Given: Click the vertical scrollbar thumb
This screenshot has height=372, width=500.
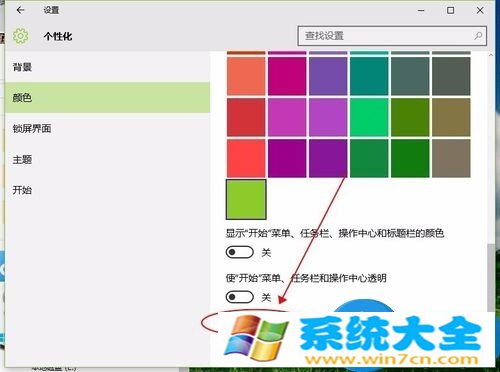Looking at the screenshot, I should (490, 278).
